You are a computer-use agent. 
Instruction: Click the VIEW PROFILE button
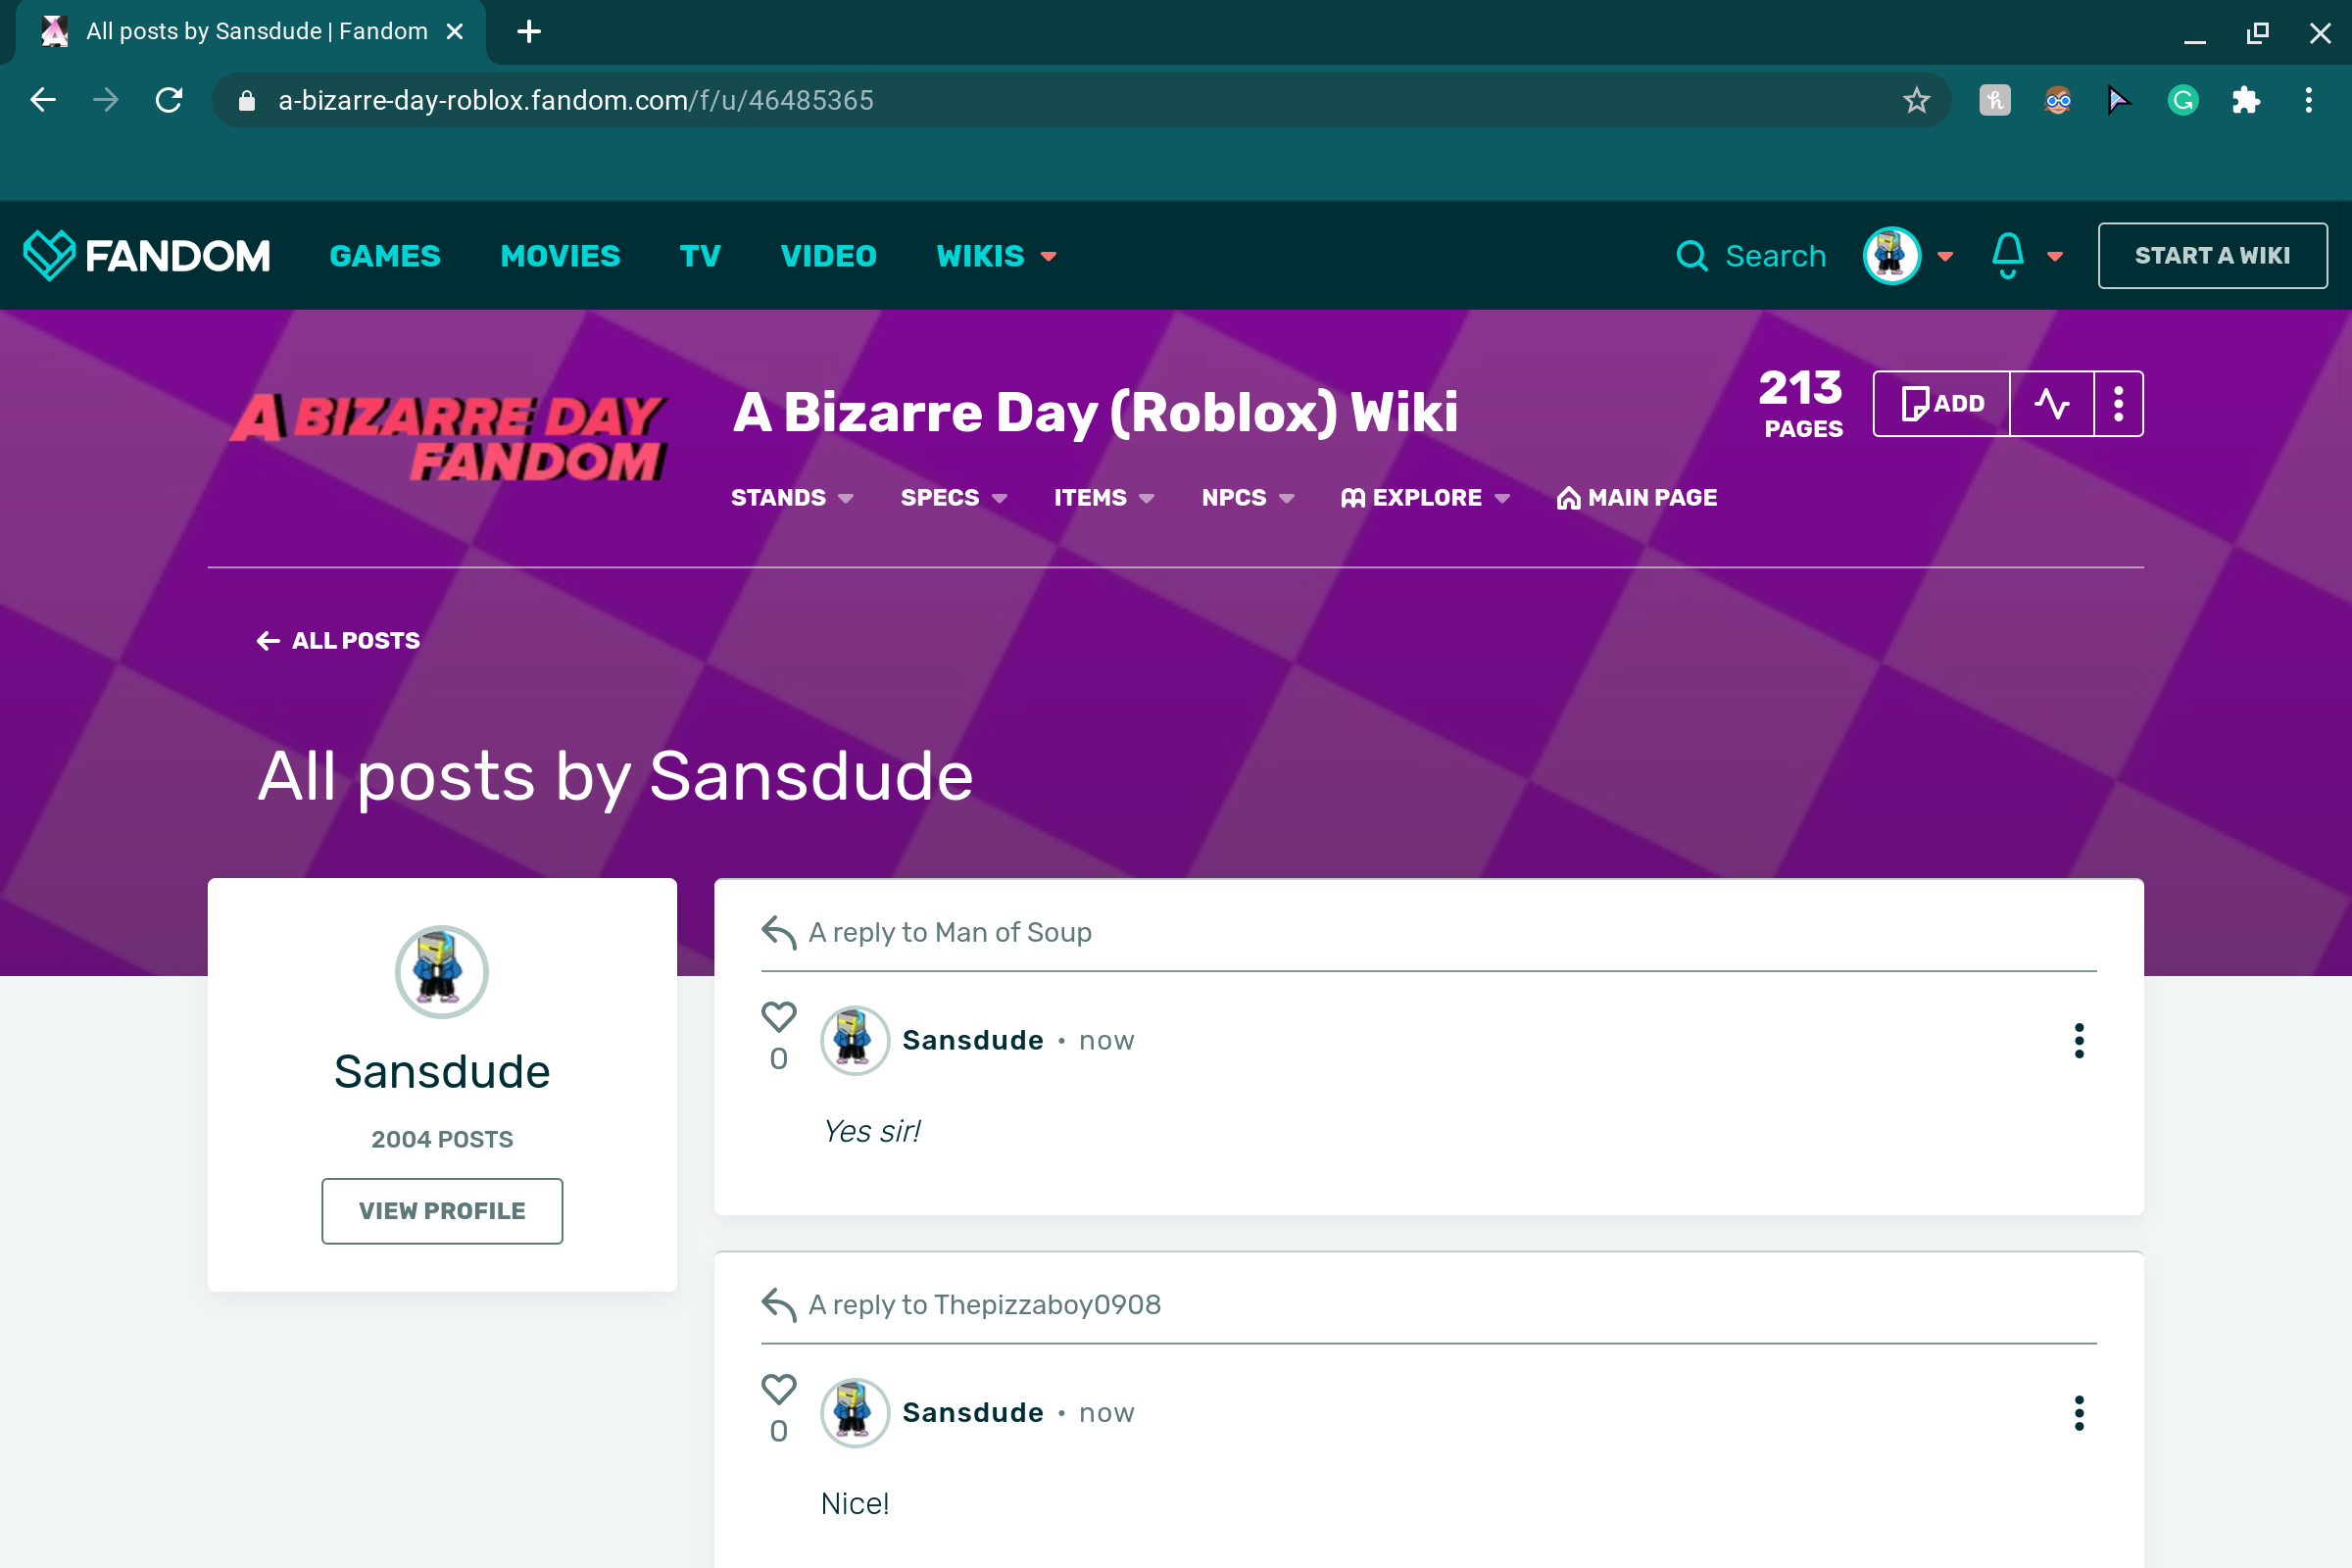442,1211
